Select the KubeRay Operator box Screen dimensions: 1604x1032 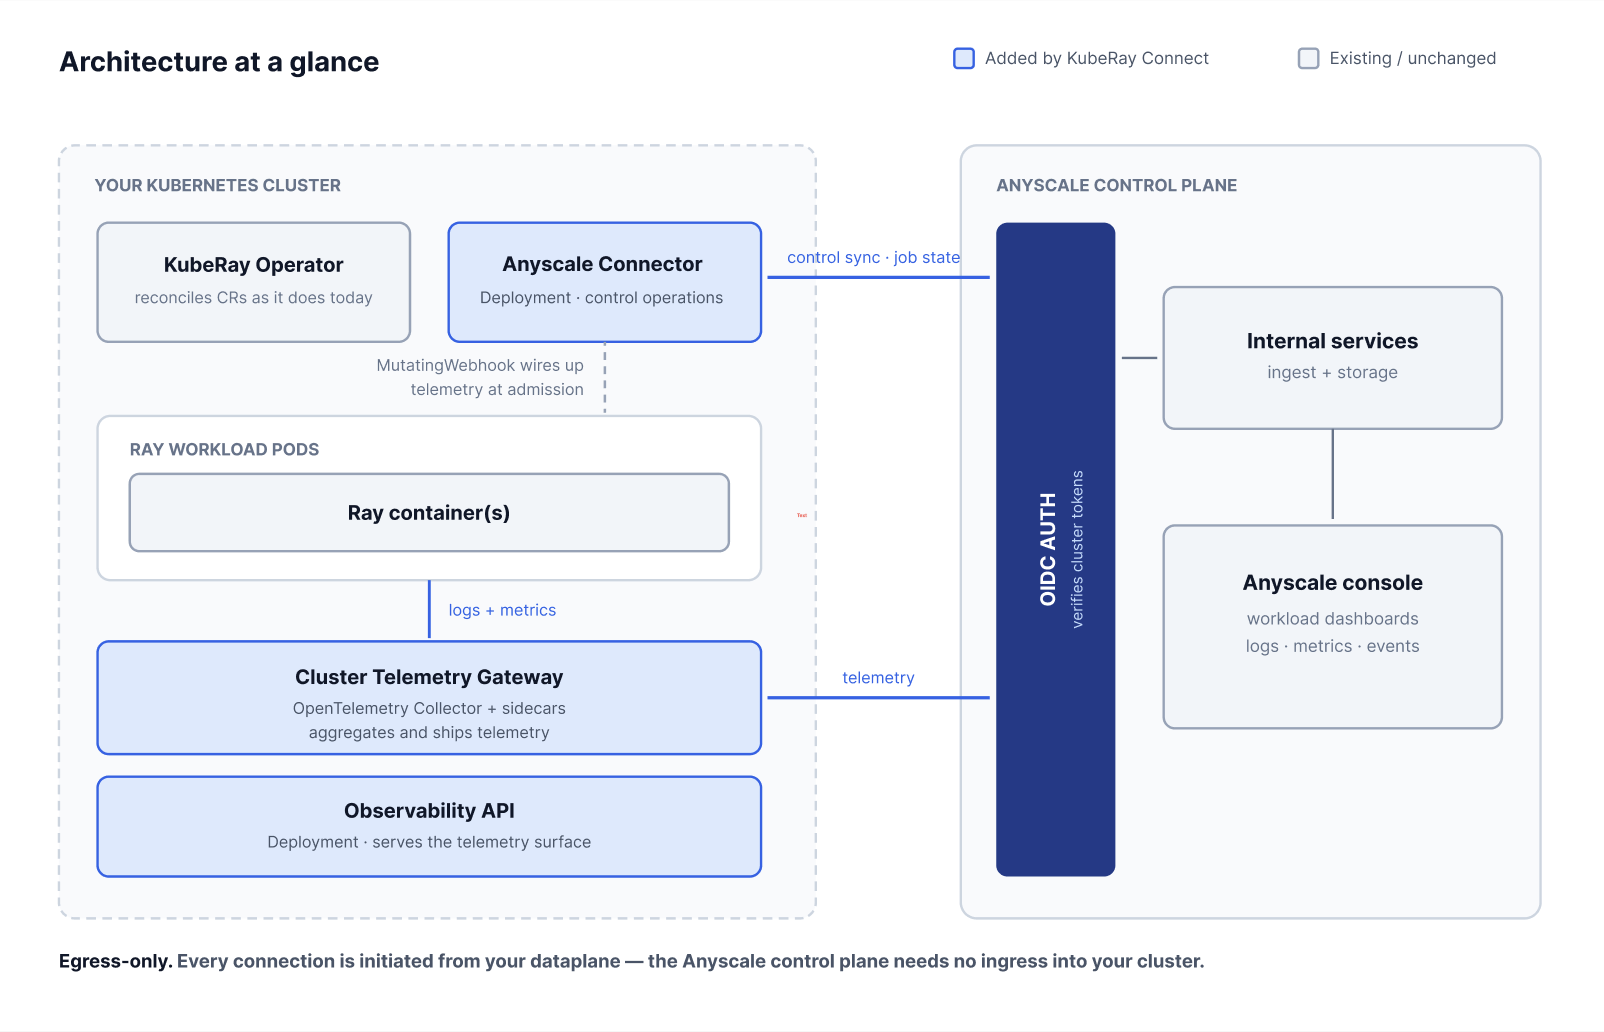pyautogui.click(x=254, y=282)
